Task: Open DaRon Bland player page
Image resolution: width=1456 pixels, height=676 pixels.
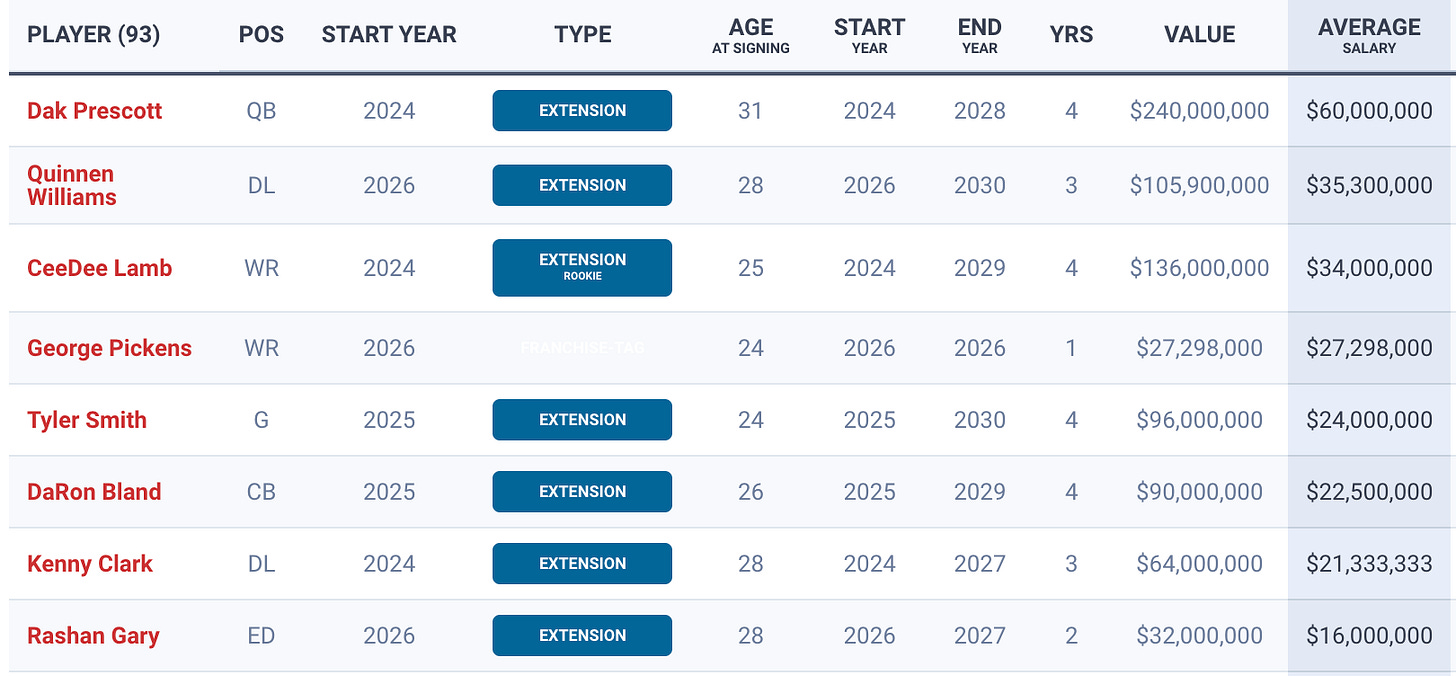Action: (94, 492)
